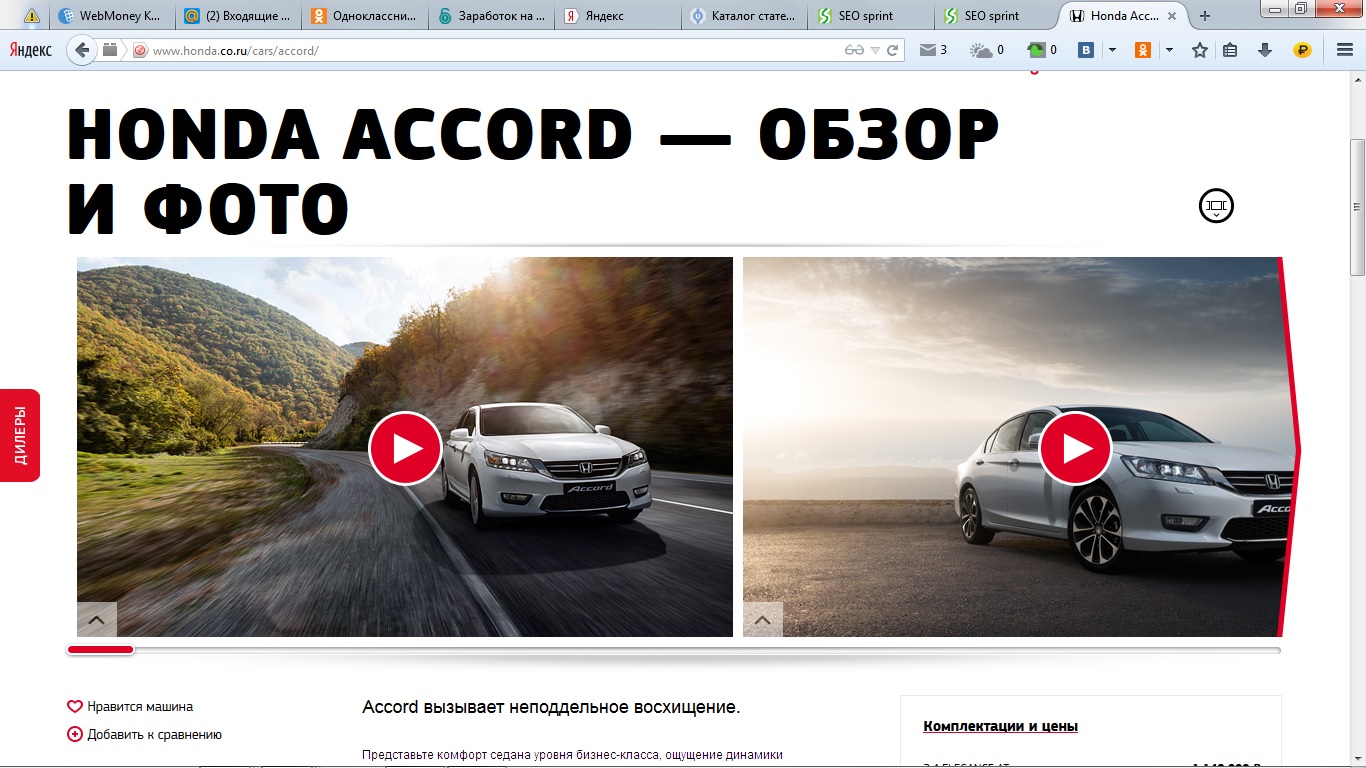
Task: Switch to the Каталог стате... tab
Action: [x=746, y=16]
